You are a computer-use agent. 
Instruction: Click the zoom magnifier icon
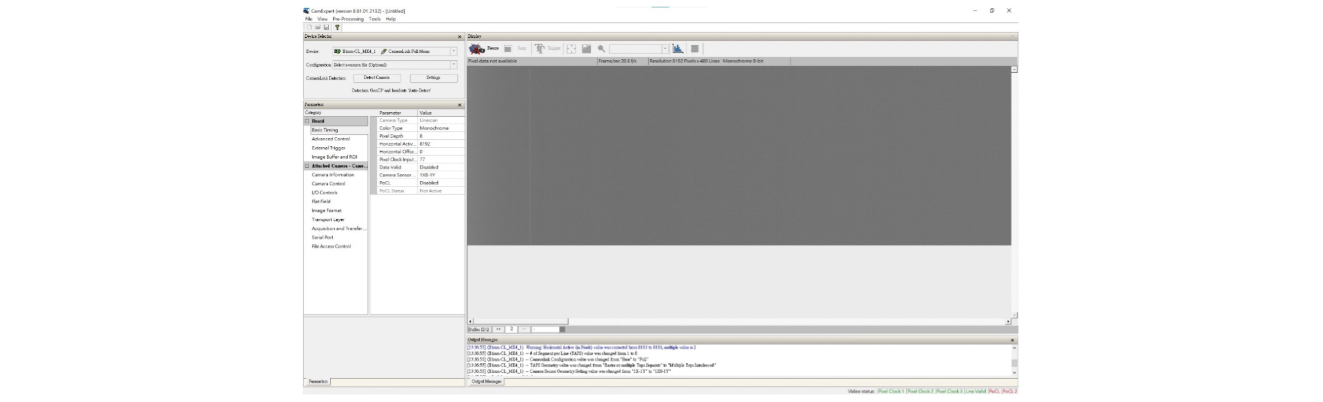tap(602, 48)
